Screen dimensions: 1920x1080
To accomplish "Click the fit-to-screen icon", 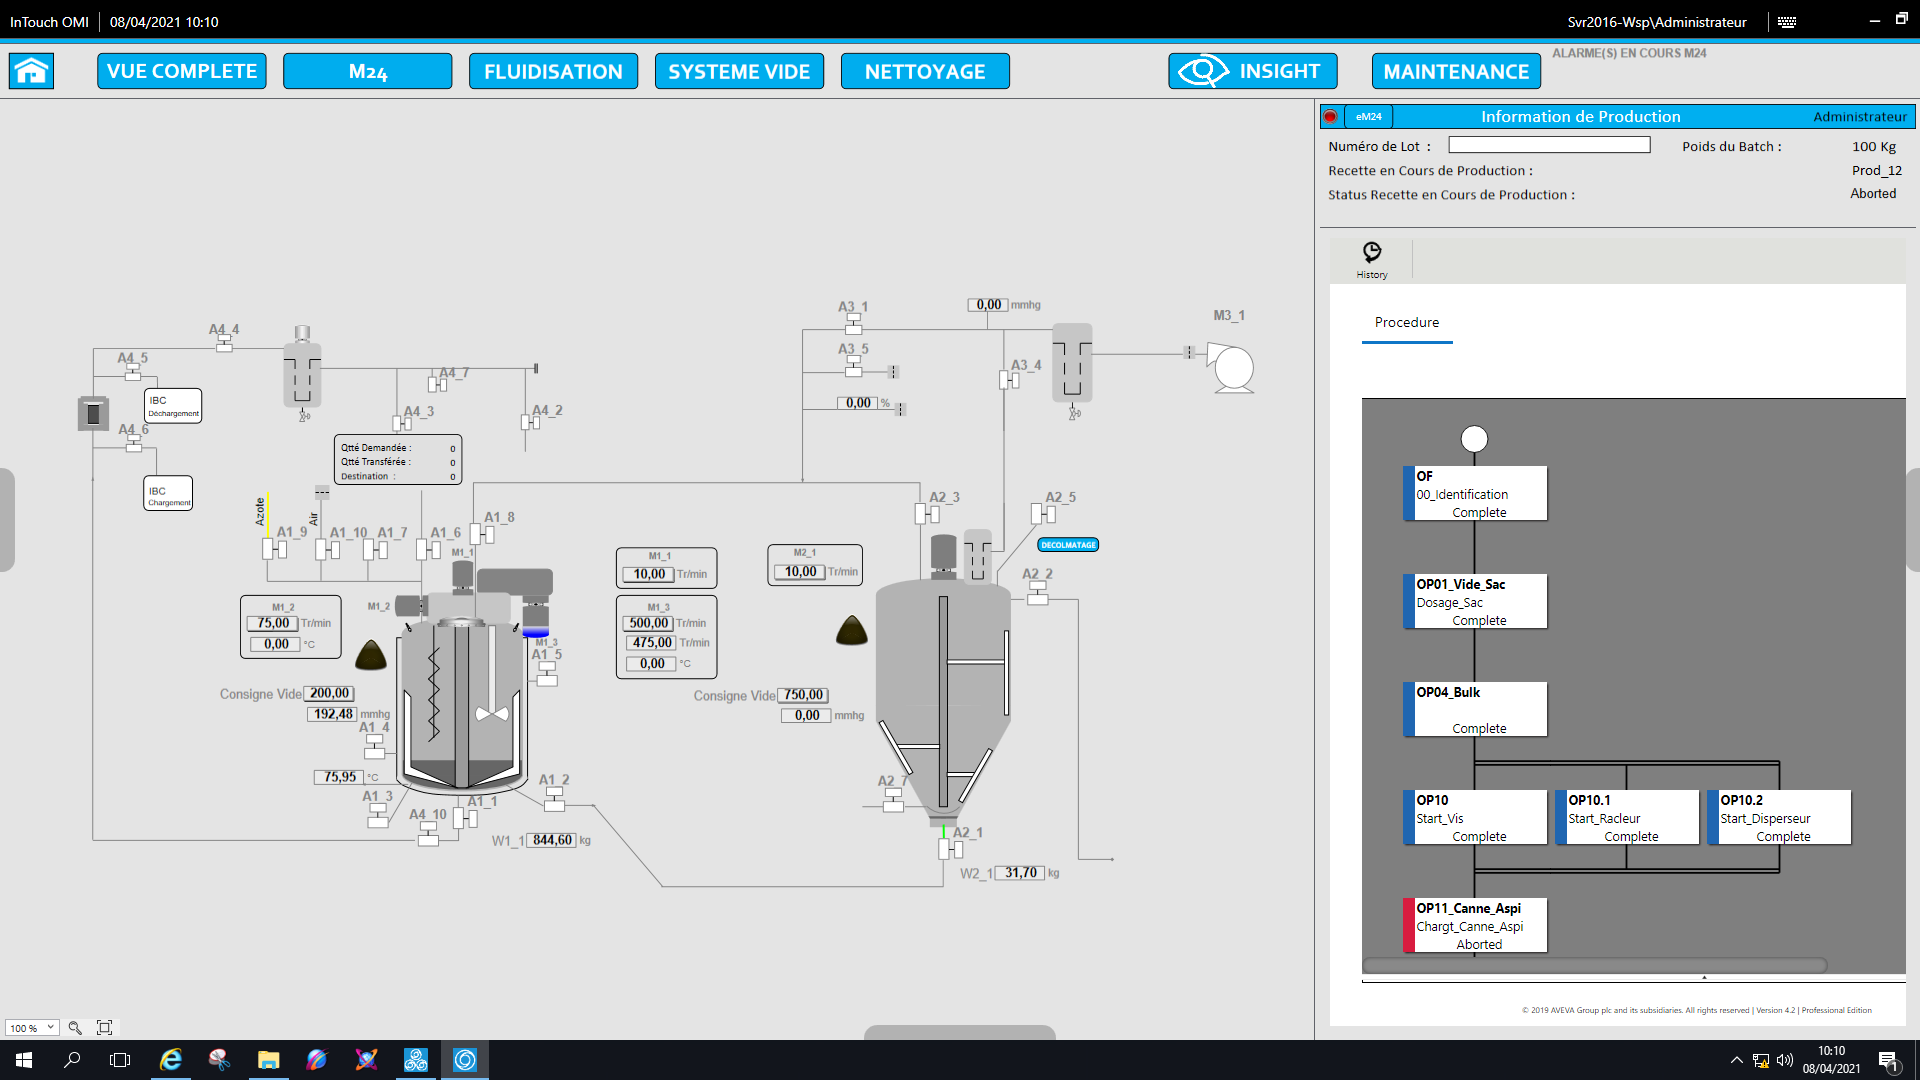I will coord(104,1027).
